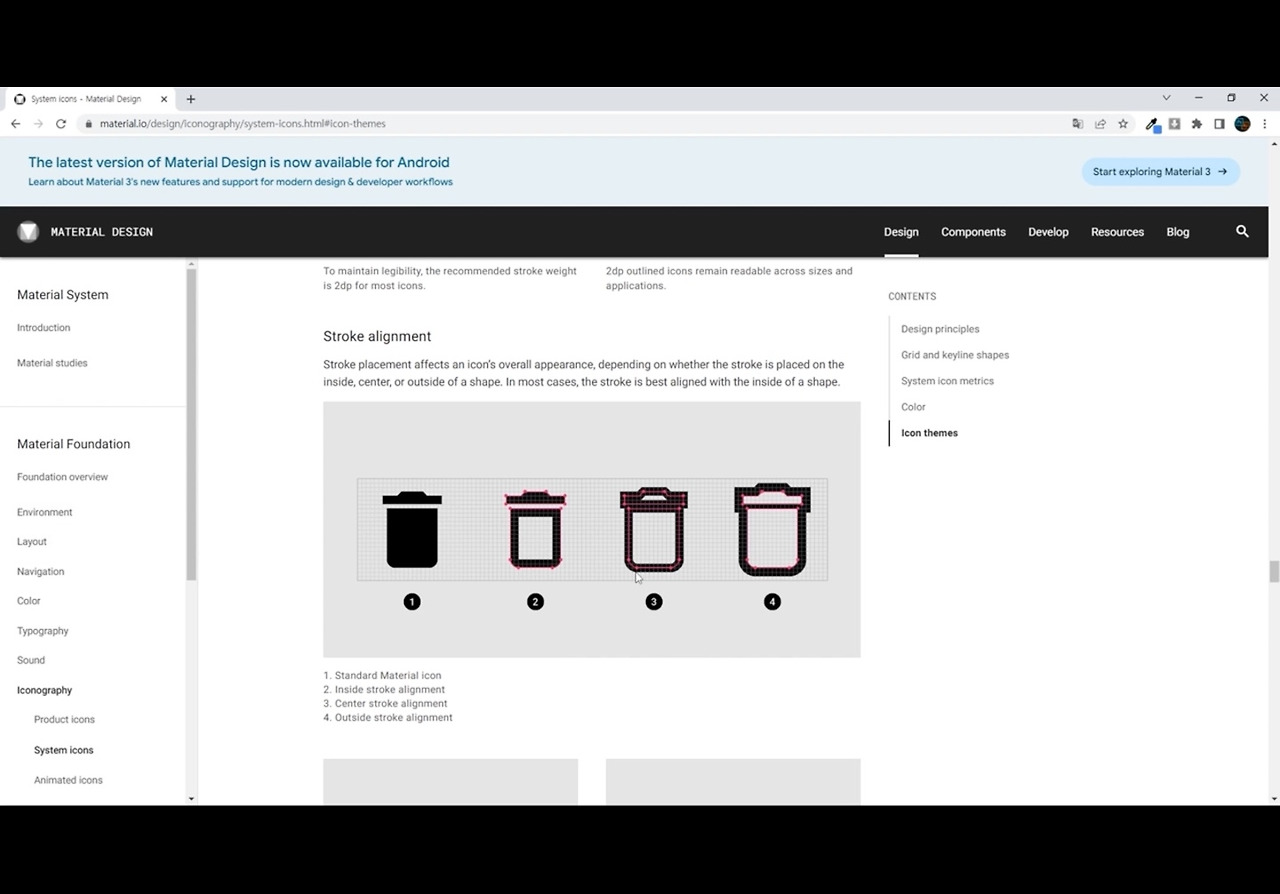
Task: Visit the Blog nav item
Action: click(x=1178, y=232)
